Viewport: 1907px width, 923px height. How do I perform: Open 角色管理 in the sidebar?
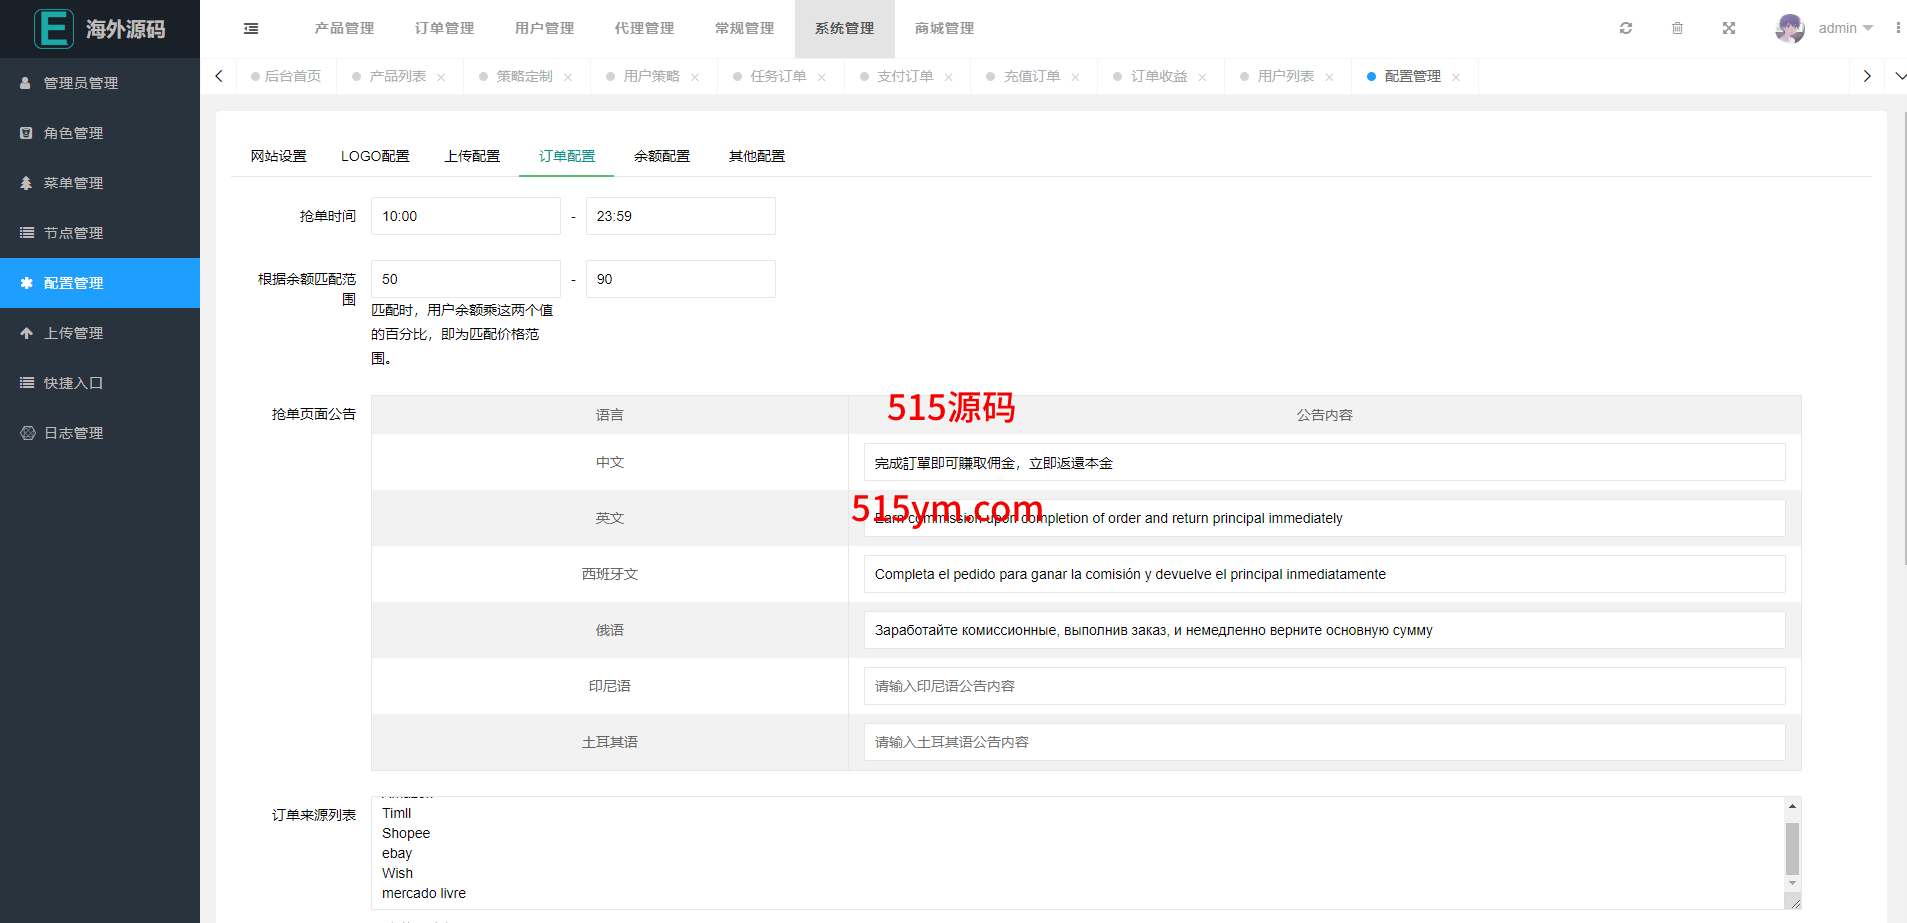coord(73,133)
